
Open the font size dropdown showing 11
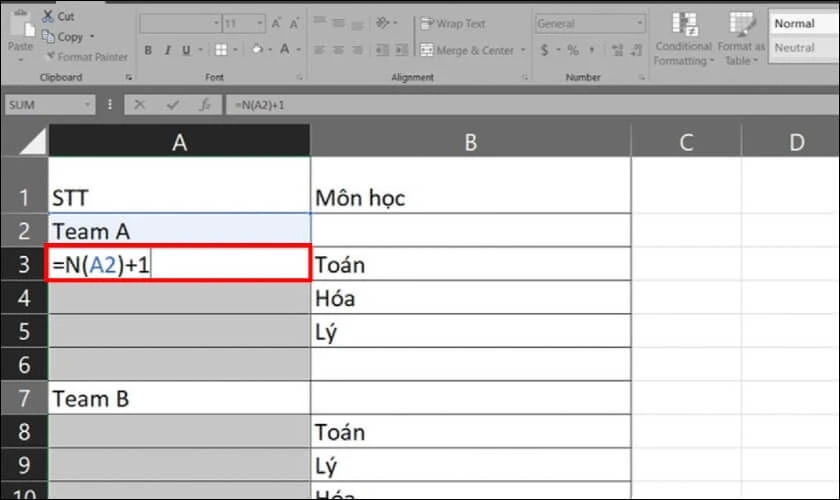[260, 23]
